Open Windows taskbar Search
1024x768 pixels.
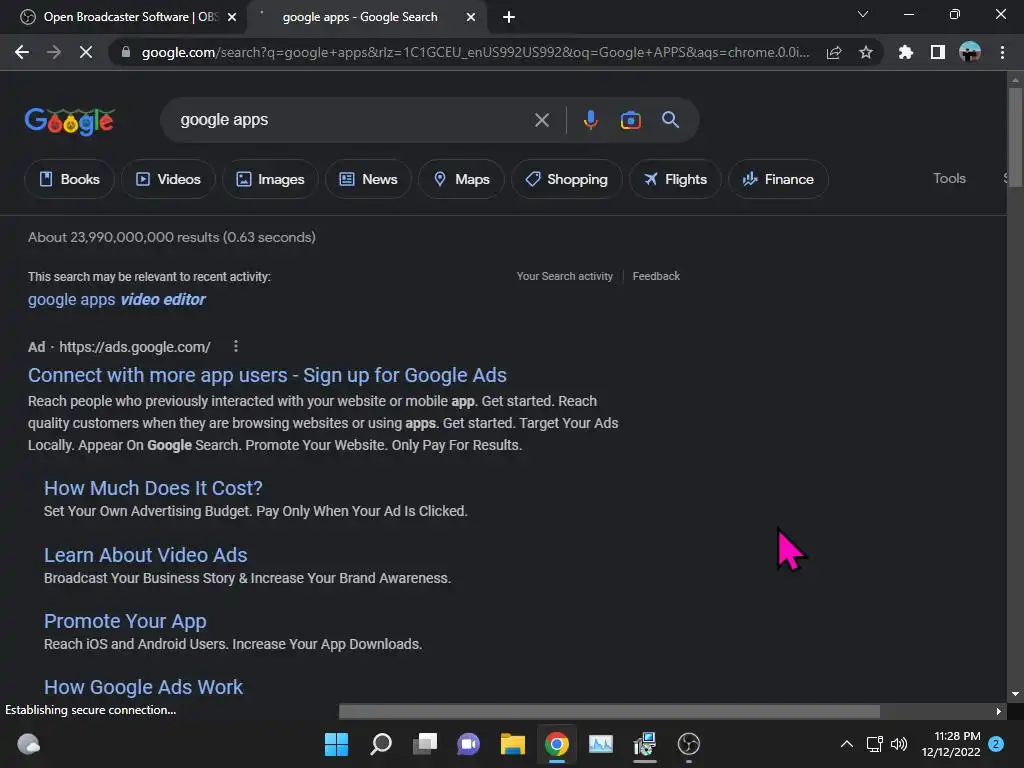click(381, 744)
